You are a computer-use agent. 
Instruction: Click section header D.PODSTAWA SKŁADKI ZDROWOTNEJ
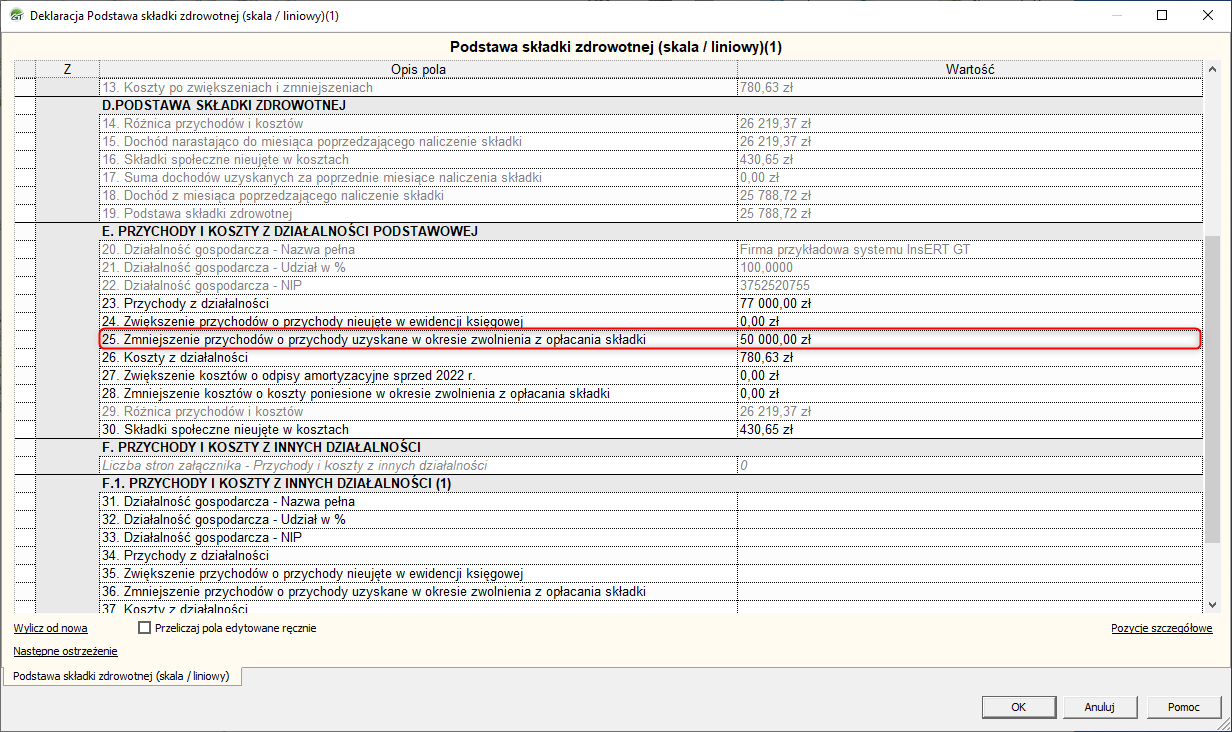650,105
